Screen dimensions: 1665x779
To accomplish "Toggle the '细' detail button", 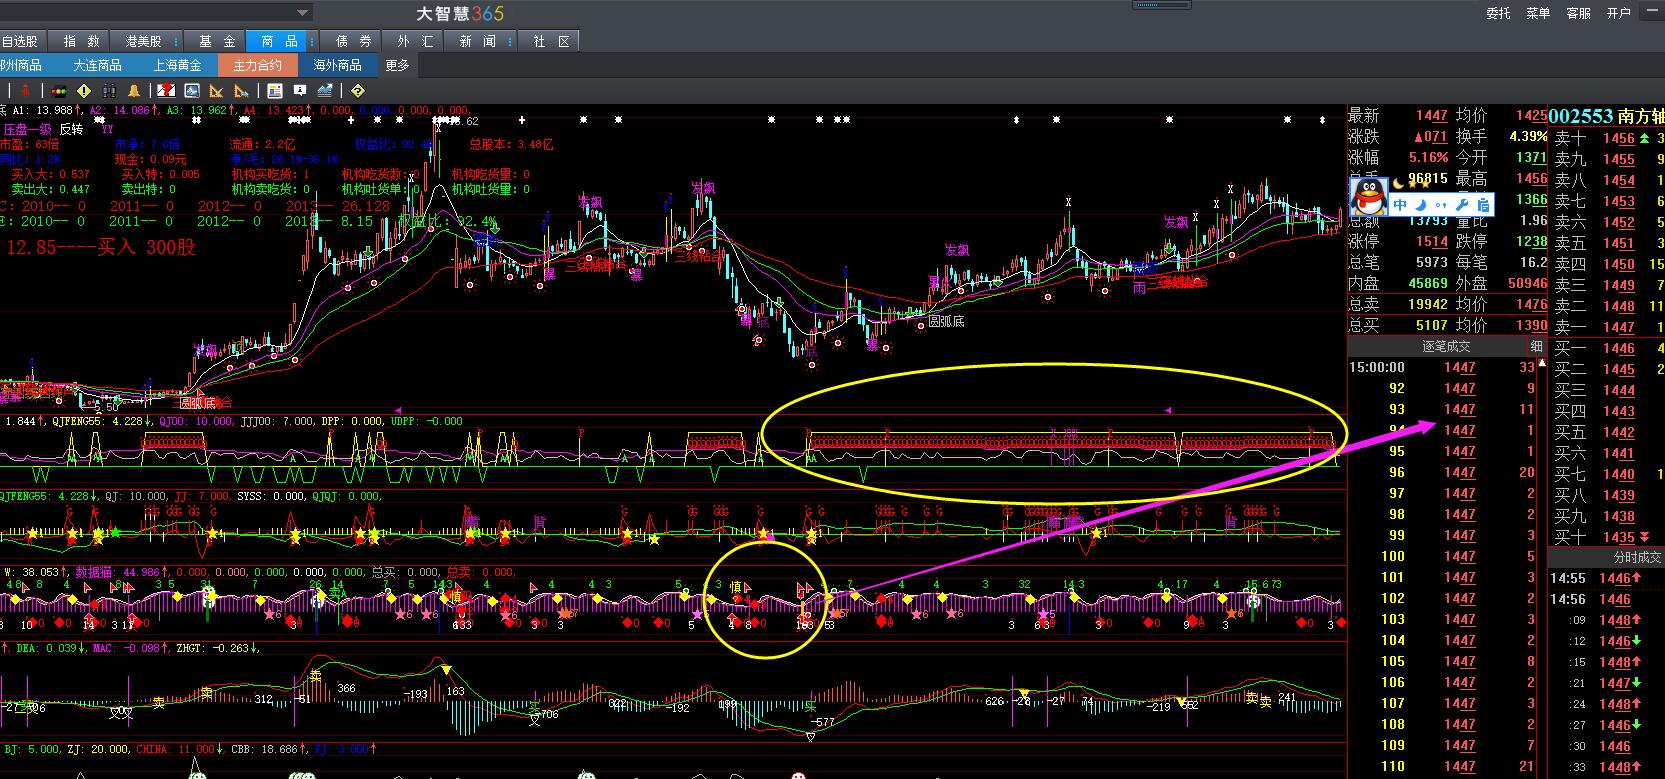I will pyautogui.click(x=1536, y=346).
